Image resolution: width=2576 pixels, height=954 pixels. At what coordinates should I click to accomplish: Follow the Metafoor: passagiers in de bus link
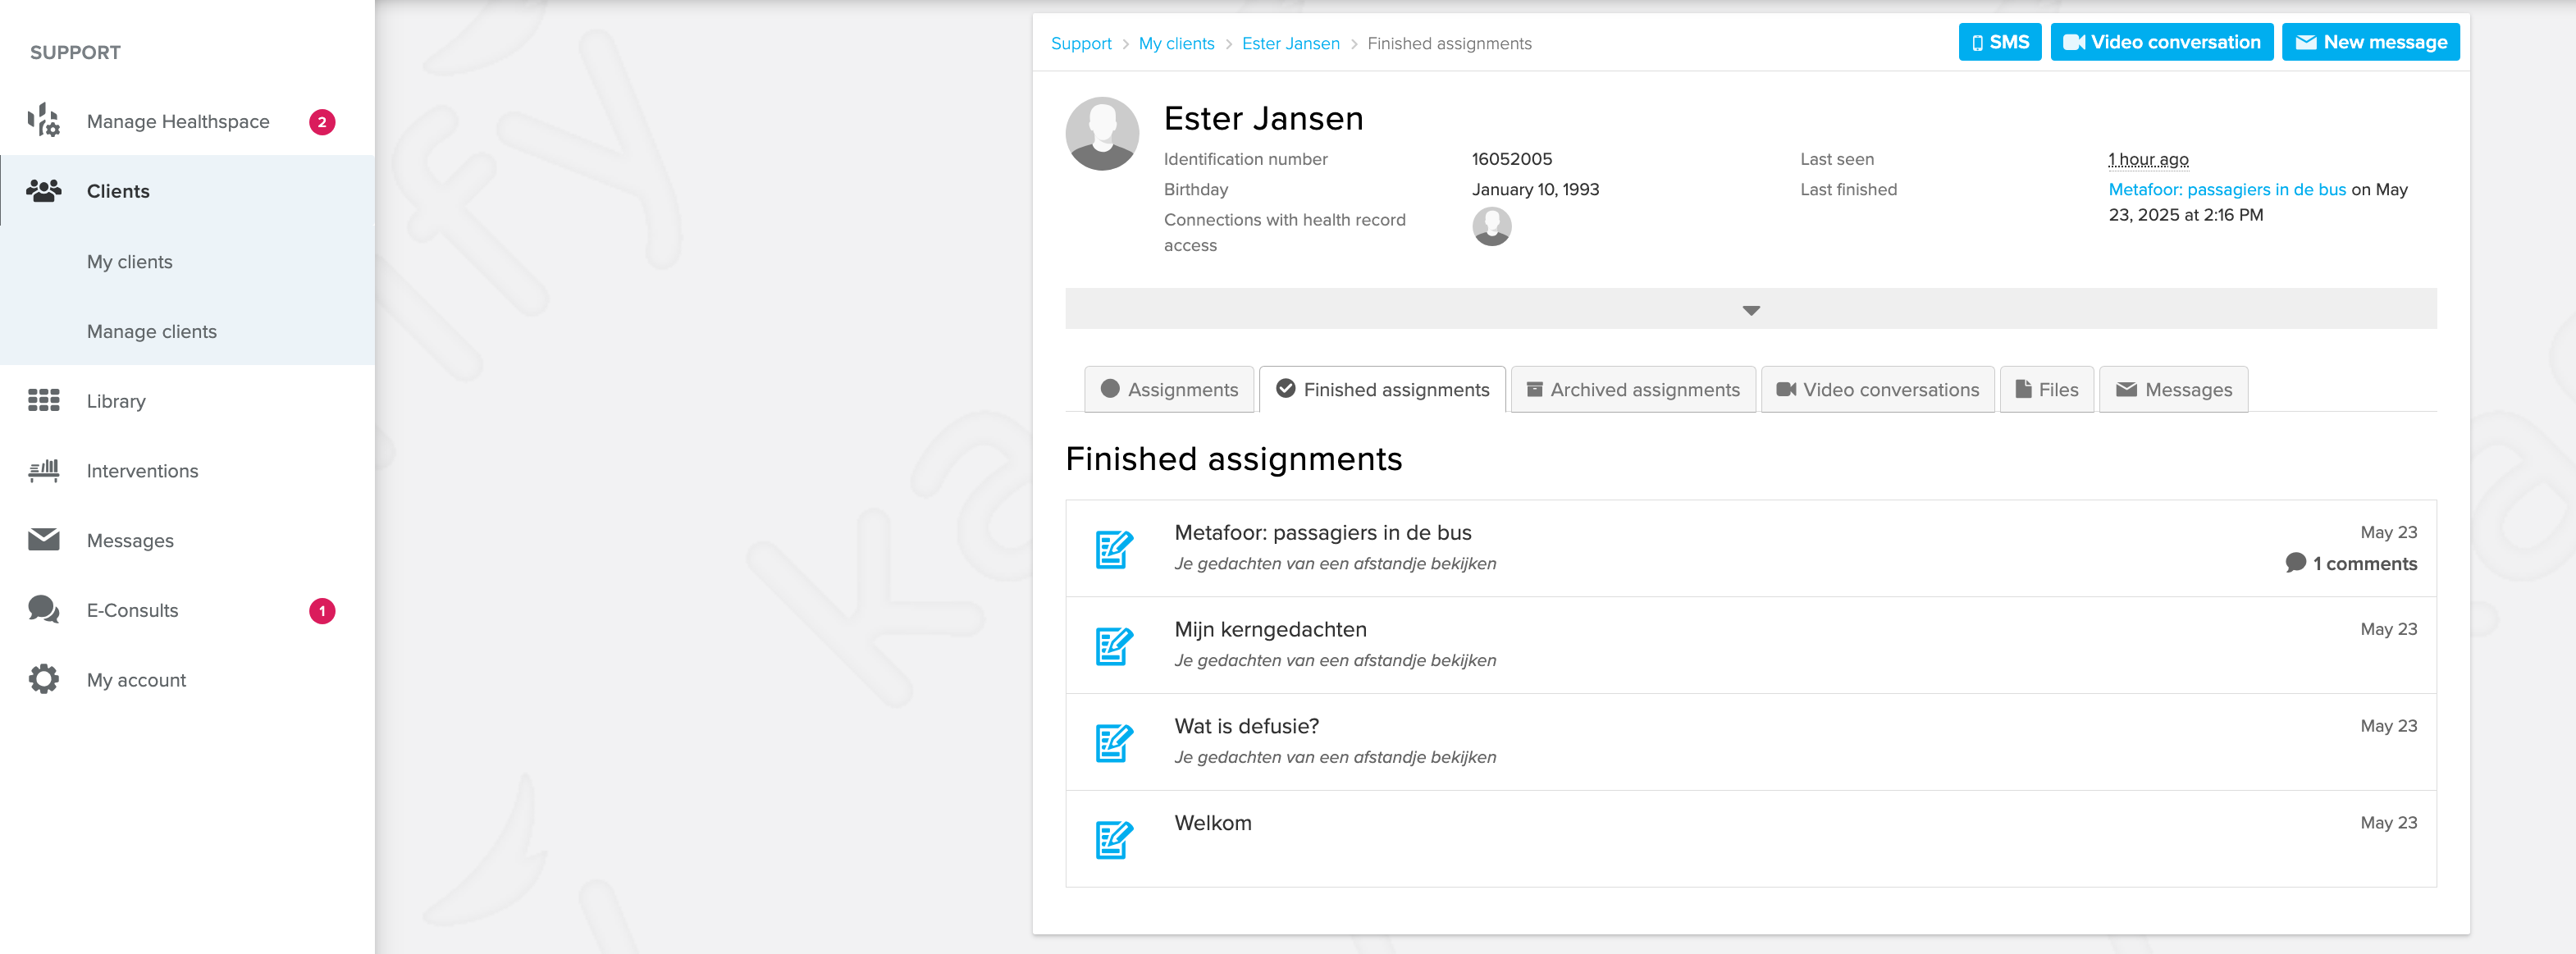coord(2226,189)
